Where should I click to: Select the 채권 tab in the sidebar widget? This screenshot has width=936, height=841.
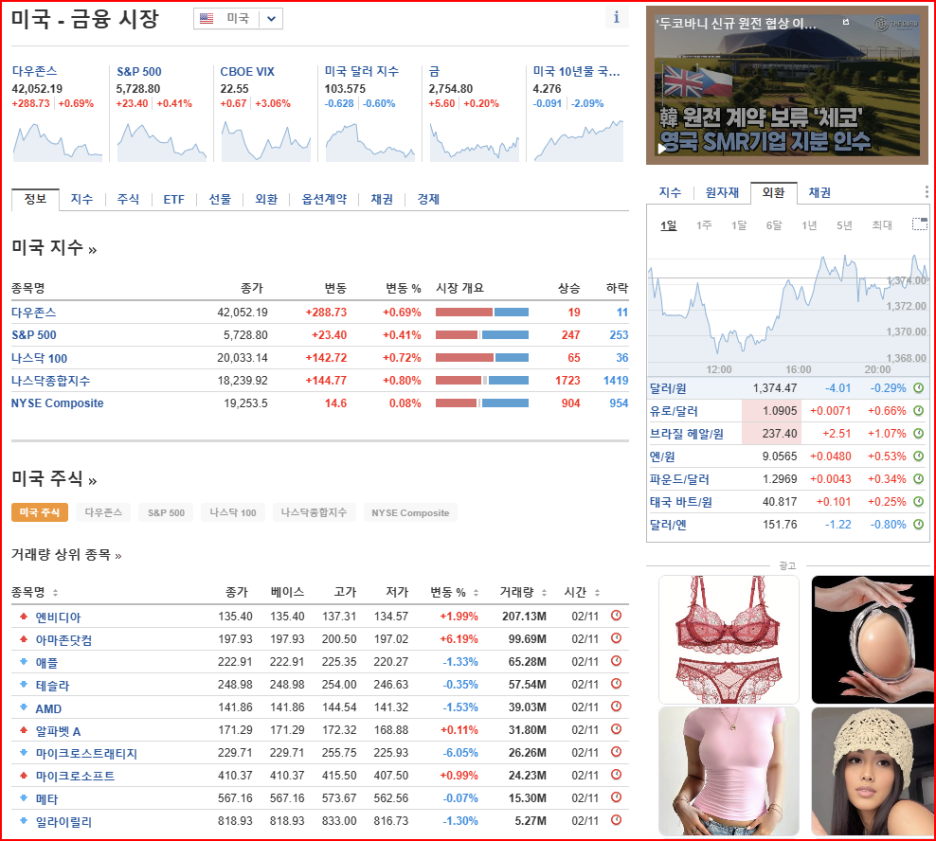[820, 192]
